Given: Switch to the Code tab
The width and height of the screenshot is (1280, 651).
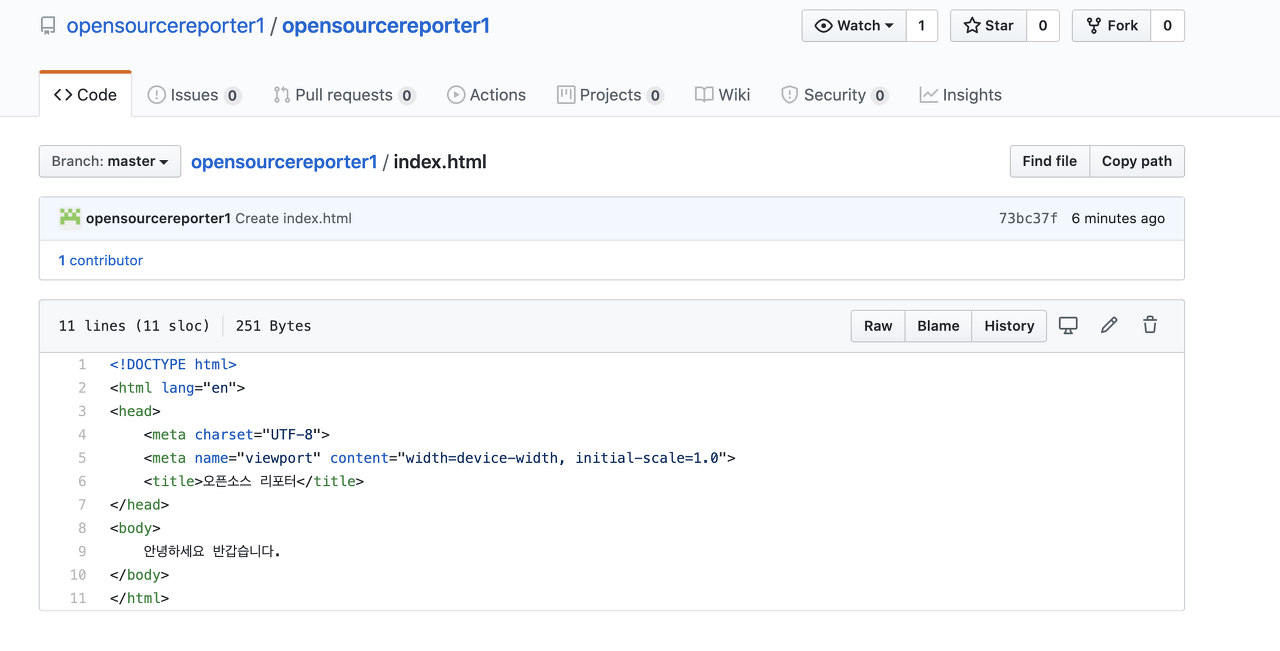Looking at the screenshot, I should 85,95.
